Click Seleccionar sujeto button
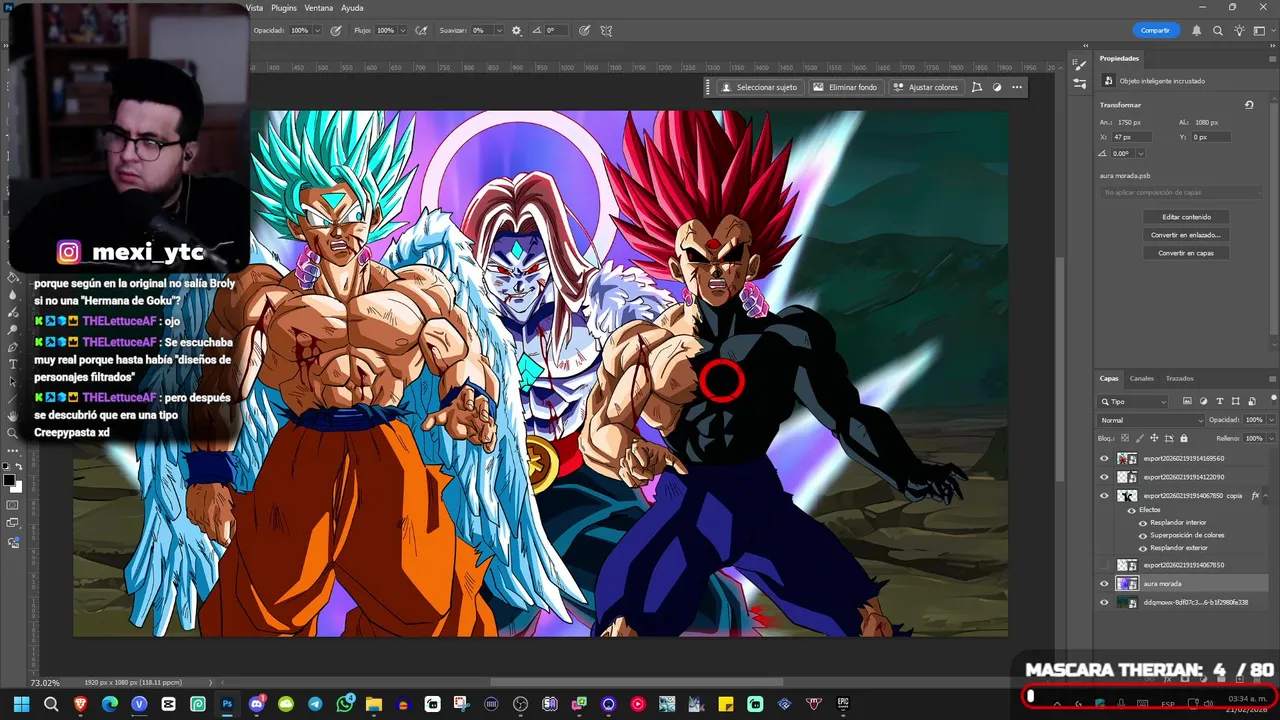 click(759, 87)
